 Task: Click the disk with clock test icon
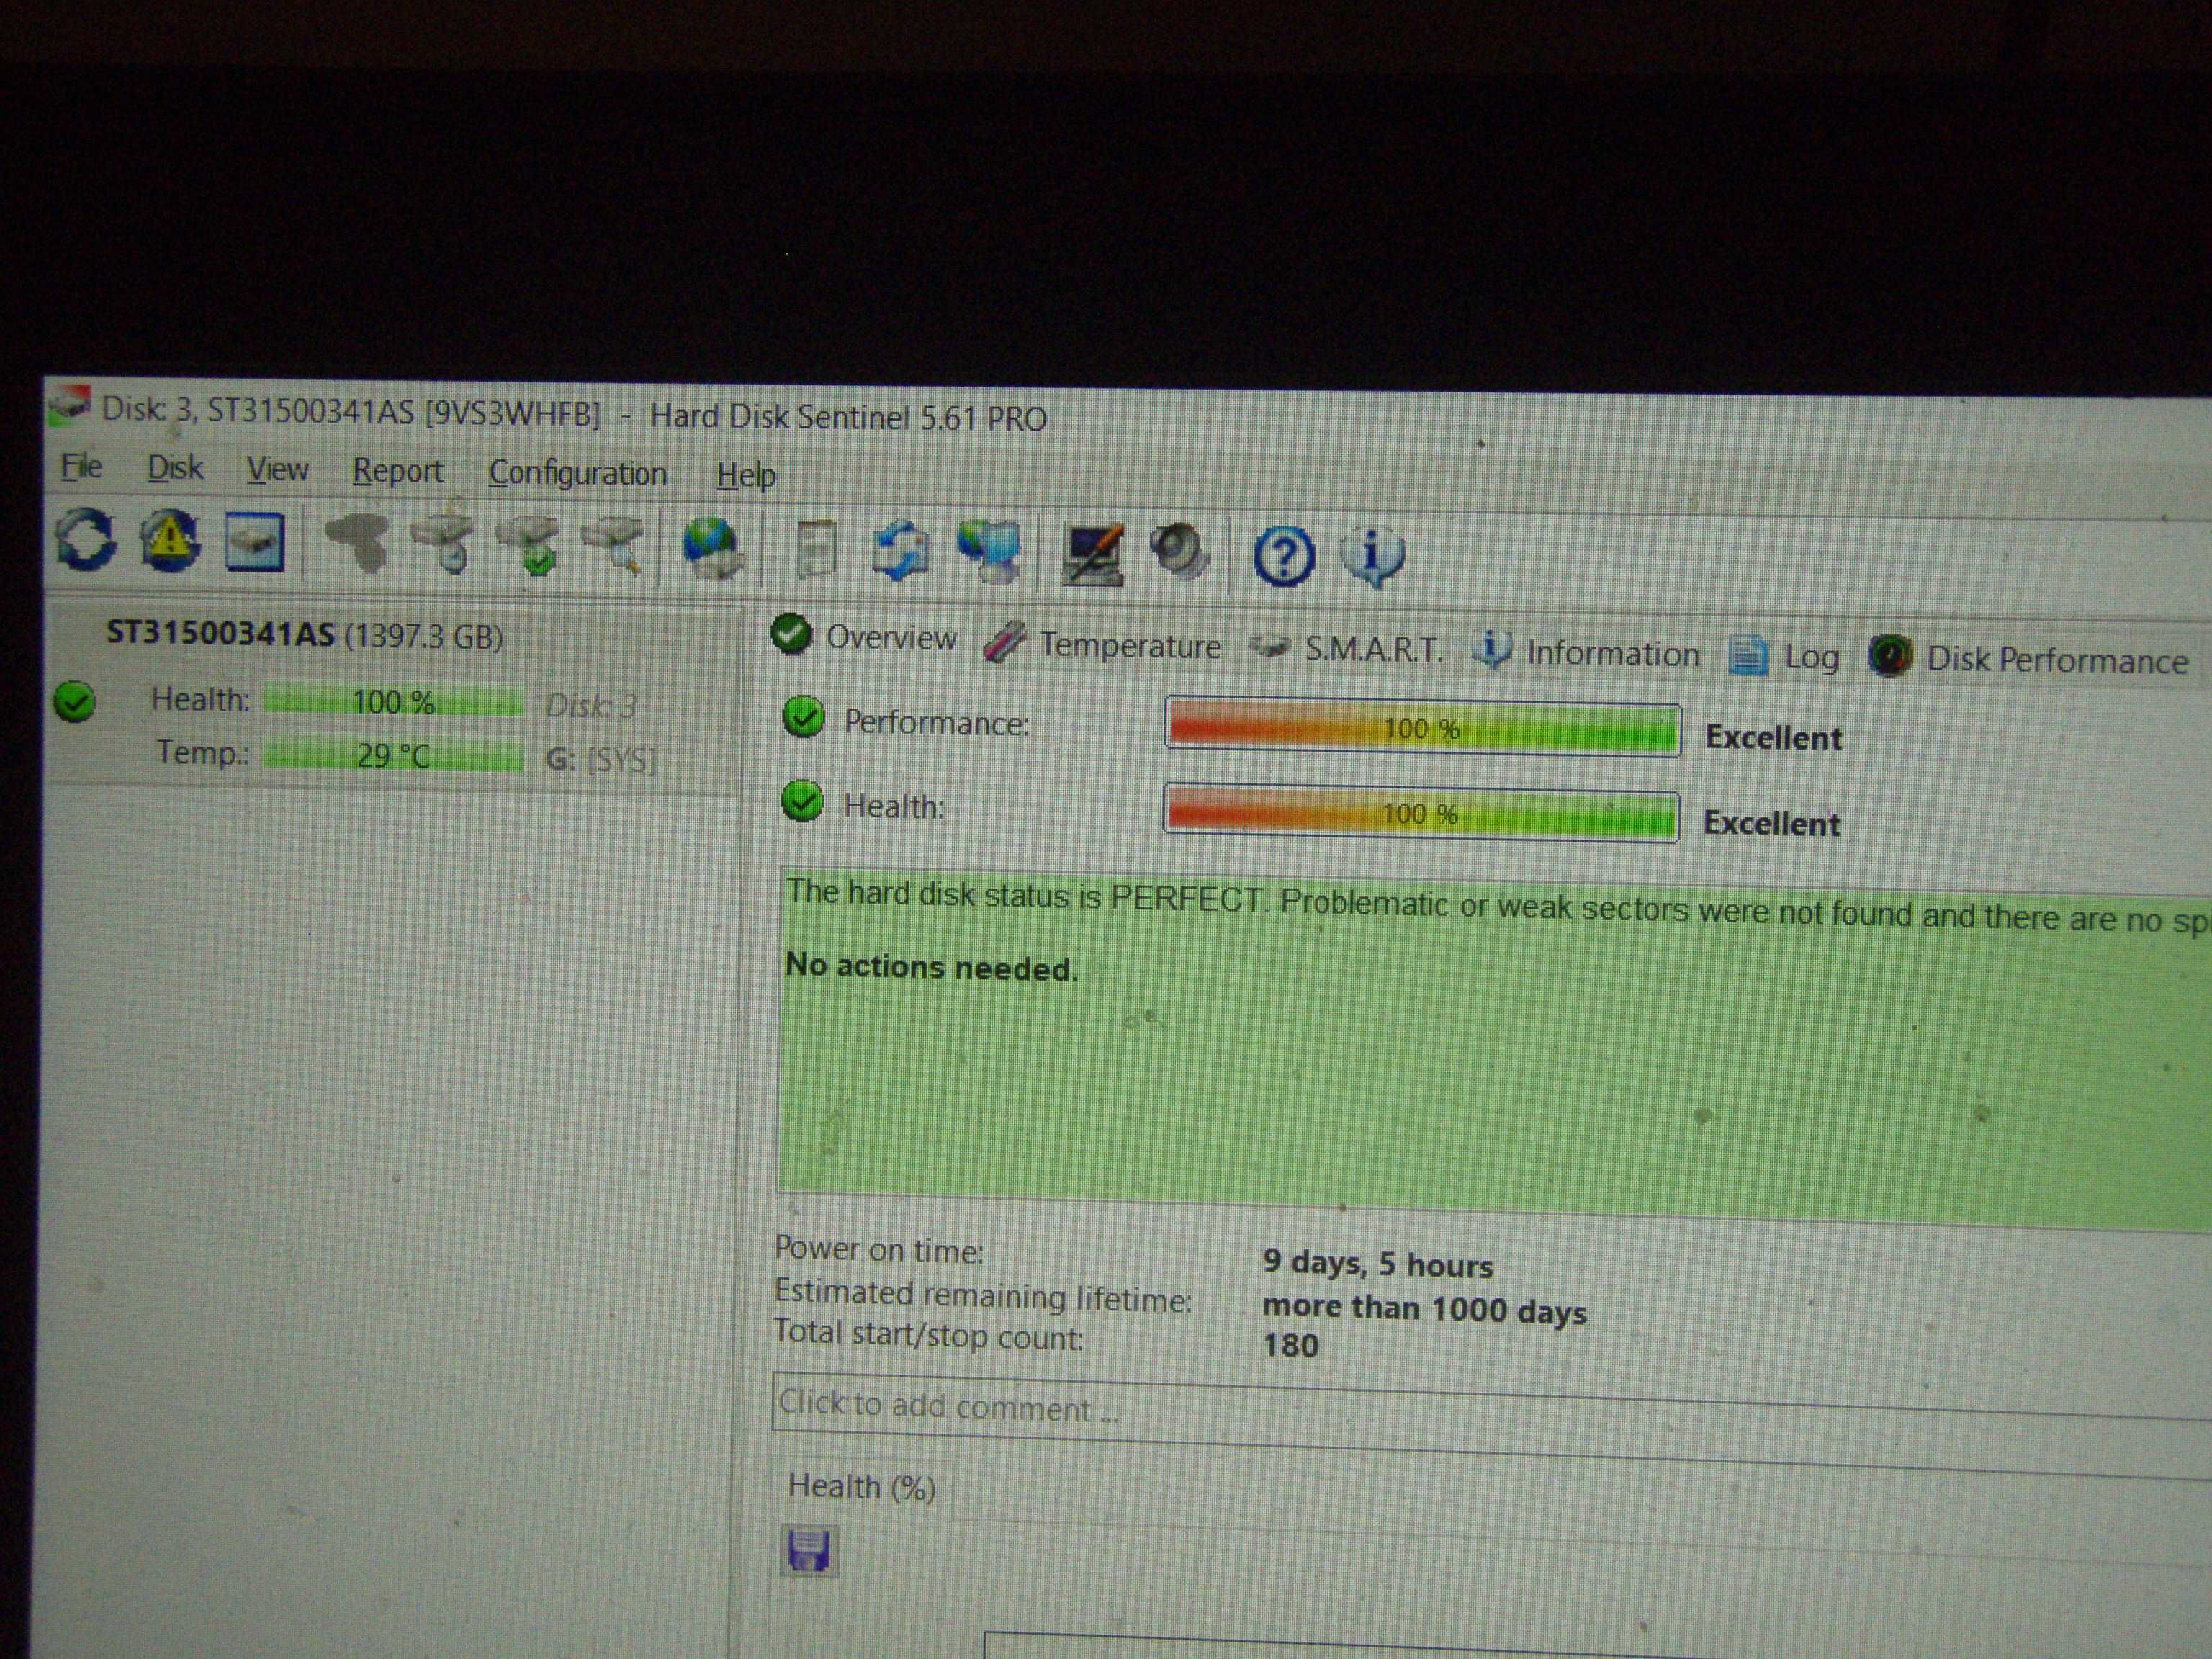click(x=443, y=545)
